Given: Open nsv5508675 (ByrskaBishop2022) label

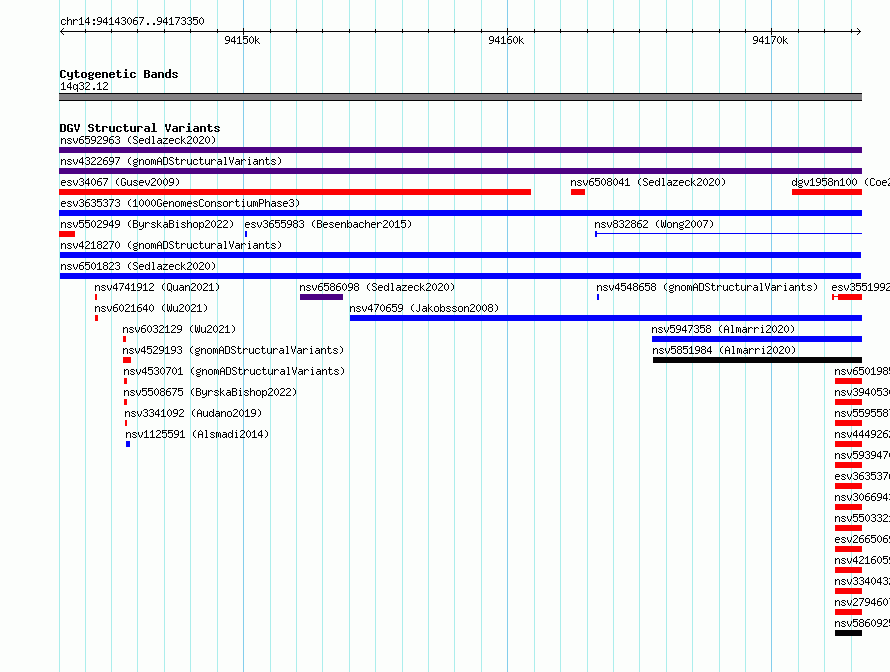Looking at the screenshot, I should 210,392.
